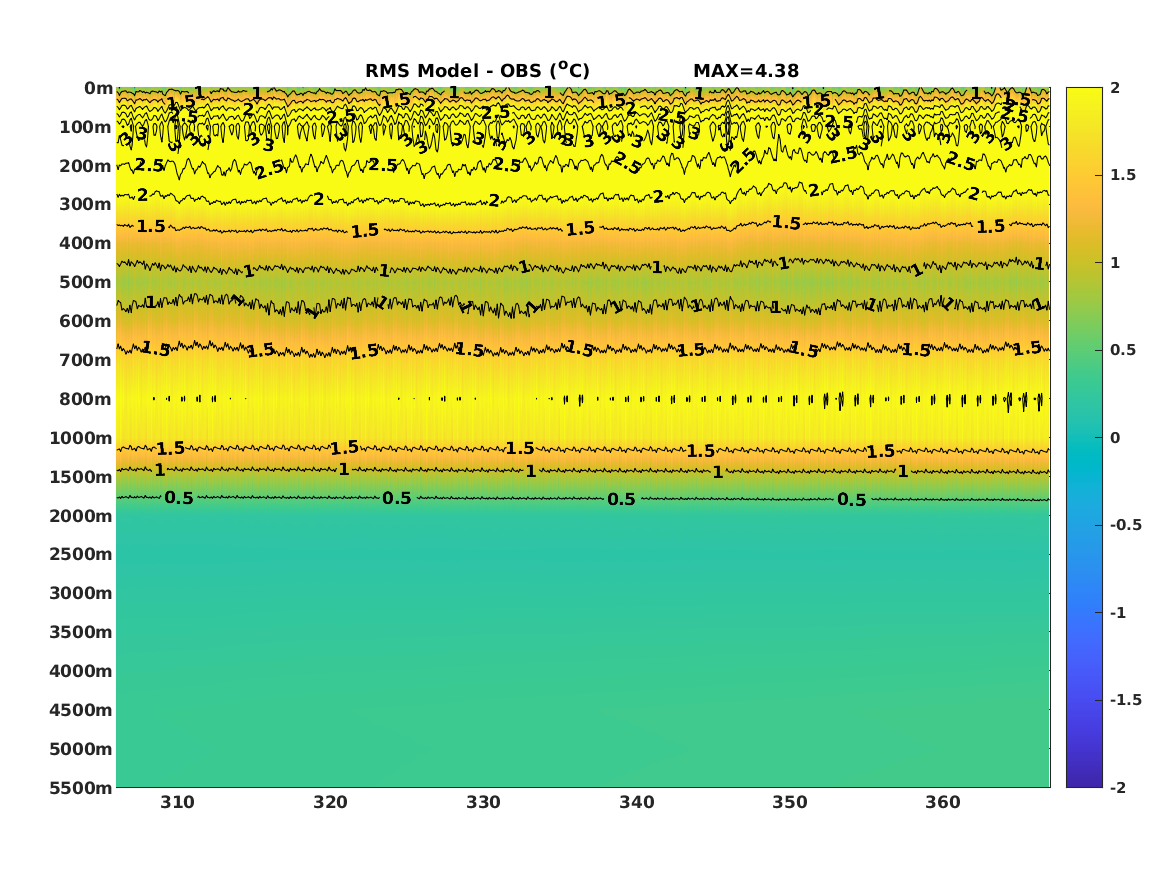
Task: Select the "350" x-axis tick label
Action: [x=790, y=802]
